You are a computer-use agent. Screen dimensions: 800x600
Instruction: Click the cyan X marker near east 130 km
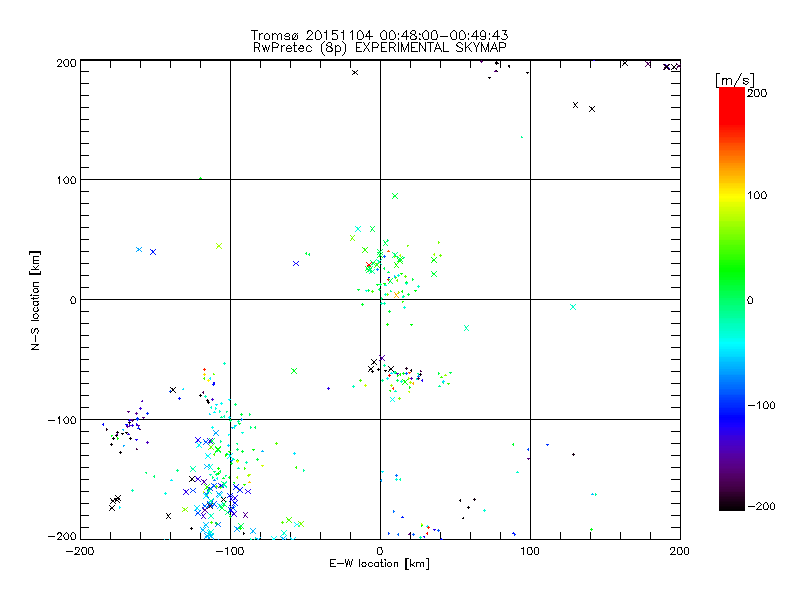tap(573, 307)
